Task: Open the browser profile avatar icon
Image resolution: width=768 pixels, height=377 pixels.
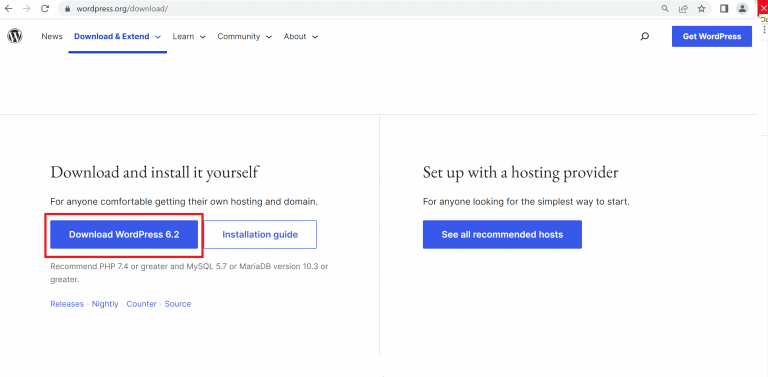Action: point(743,8)
